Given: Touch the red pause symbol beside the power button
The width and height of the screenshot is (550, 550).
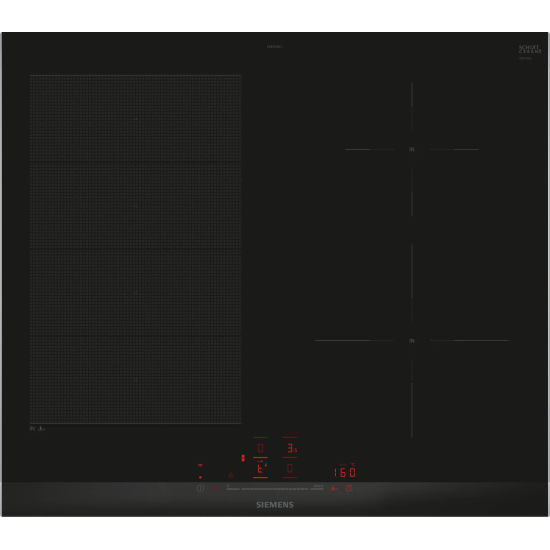Looking at the screenshot, I should click(216, 488).
